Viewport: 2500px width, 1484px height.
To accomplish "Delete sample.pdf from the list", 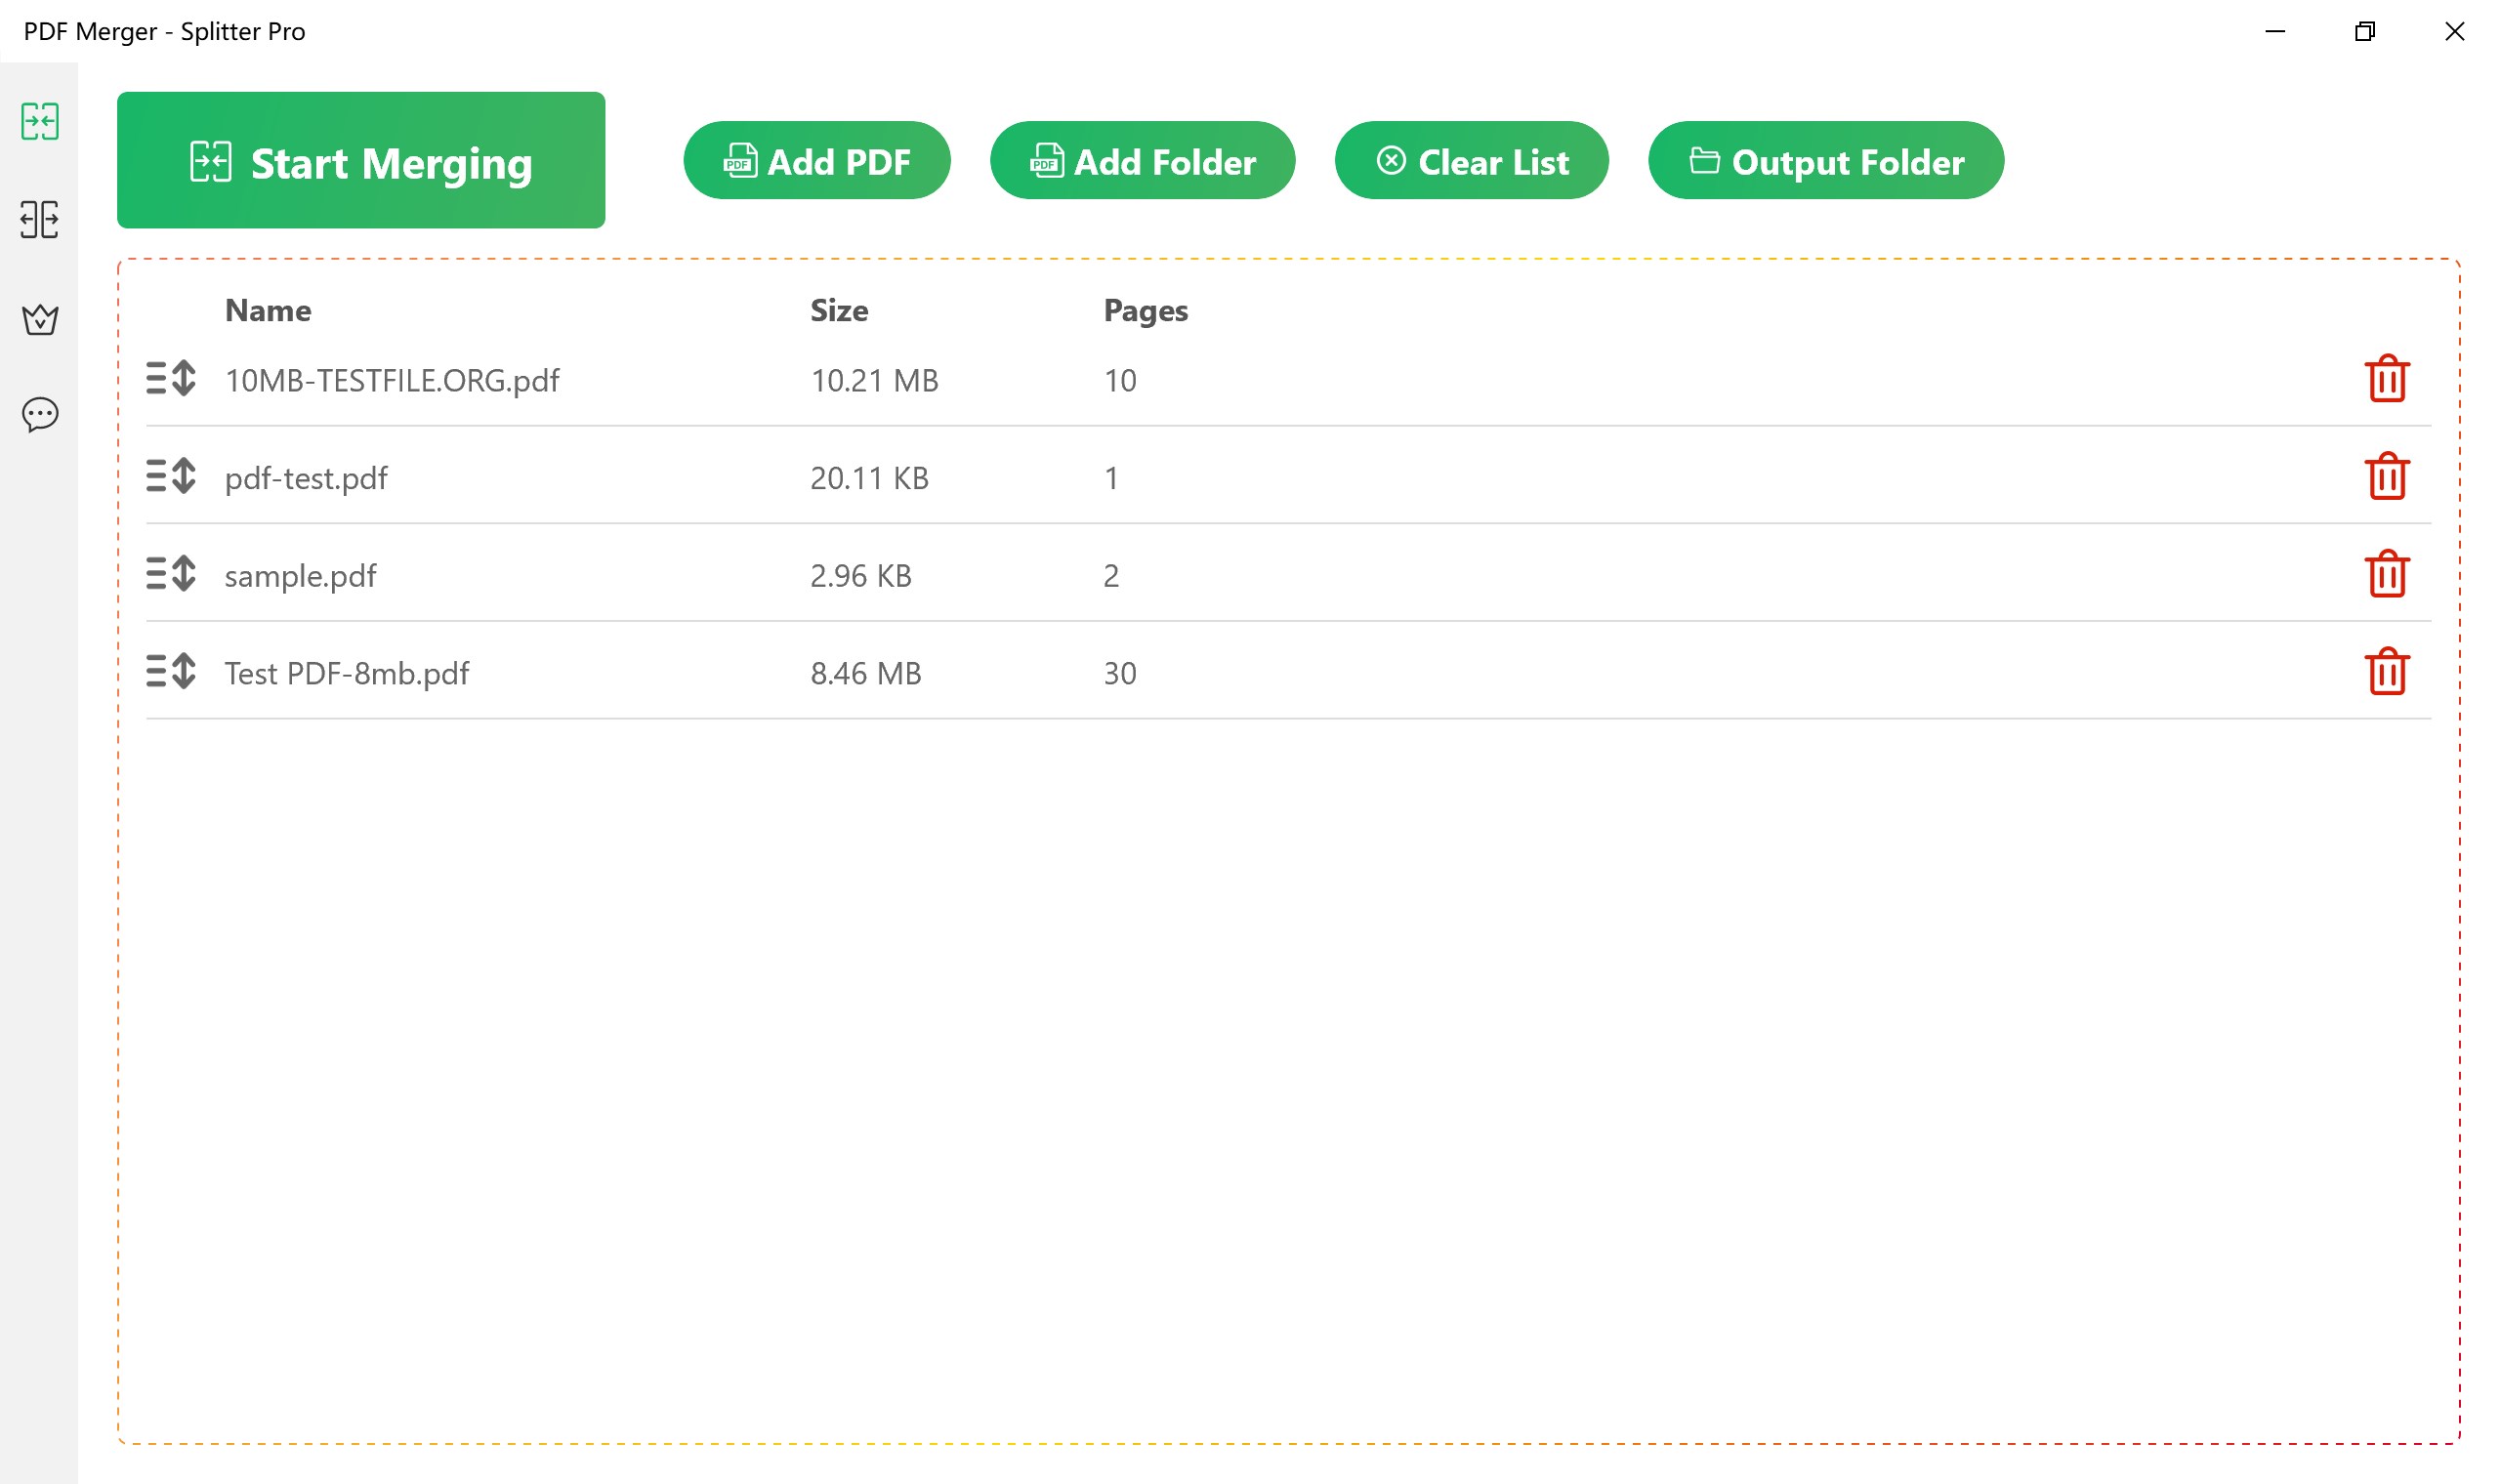I will coord(2386,574).
